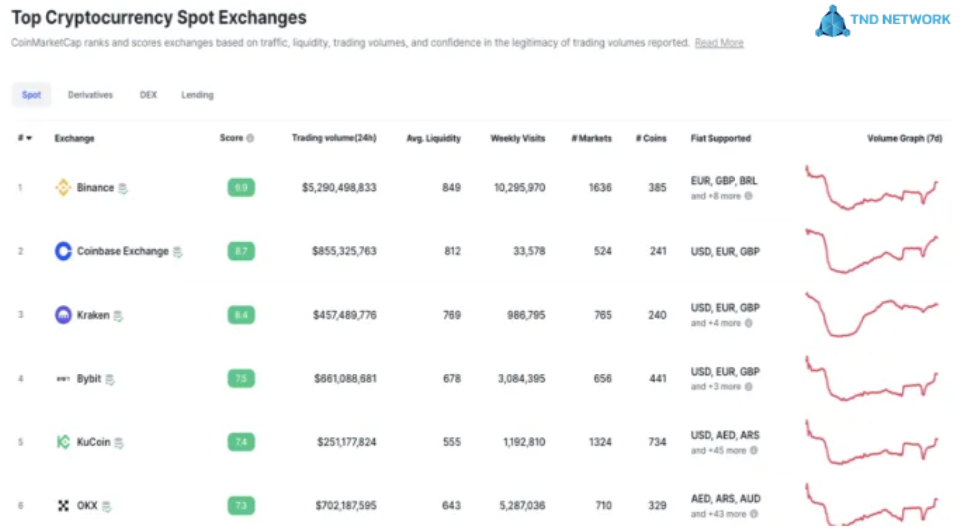
Task: Open the DEX tab
Action: tap(148, 95)
